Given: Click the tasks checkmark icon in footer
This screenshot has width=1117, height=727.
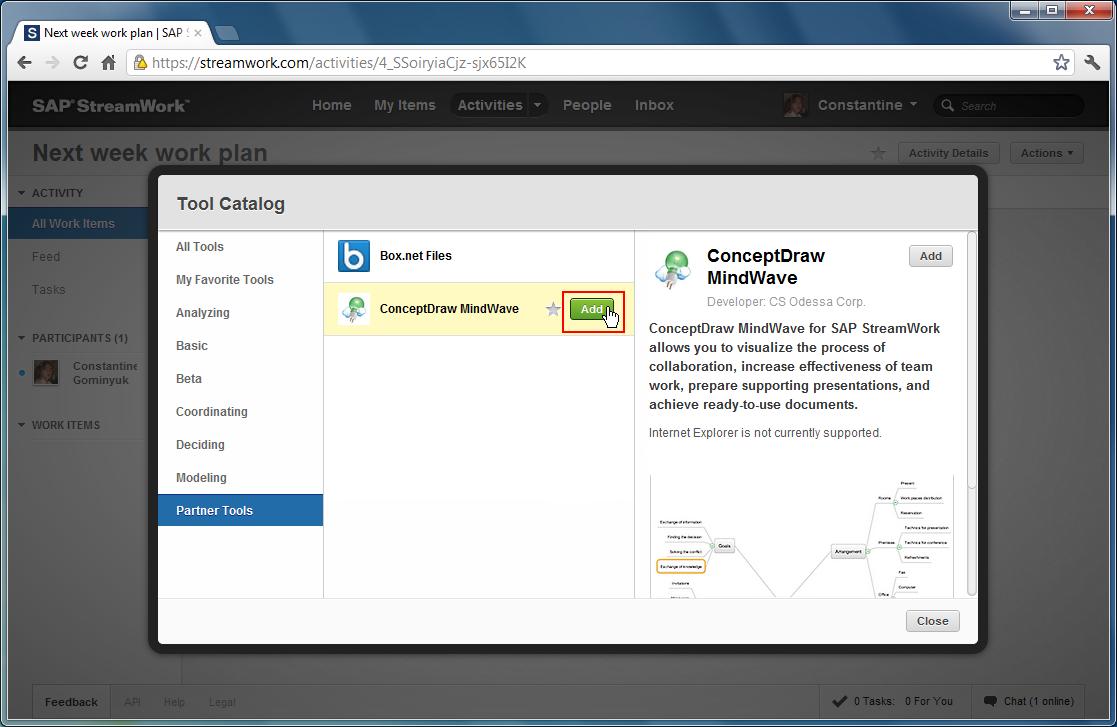Looking at the screenshot, I should (x=839, y=701).
